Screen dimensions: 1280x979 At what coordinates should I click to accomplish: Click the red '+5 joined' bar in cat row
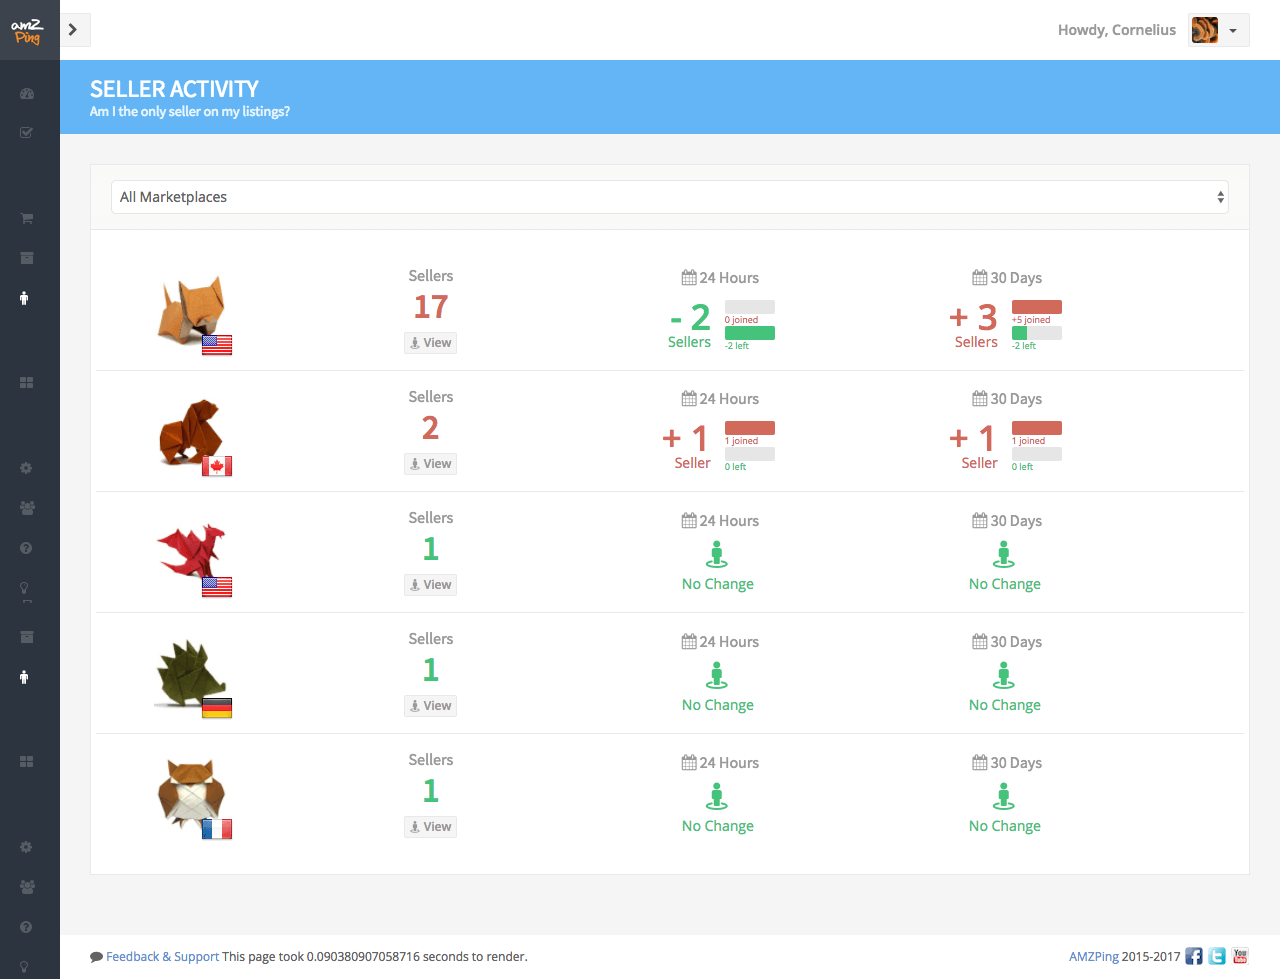1037,307
